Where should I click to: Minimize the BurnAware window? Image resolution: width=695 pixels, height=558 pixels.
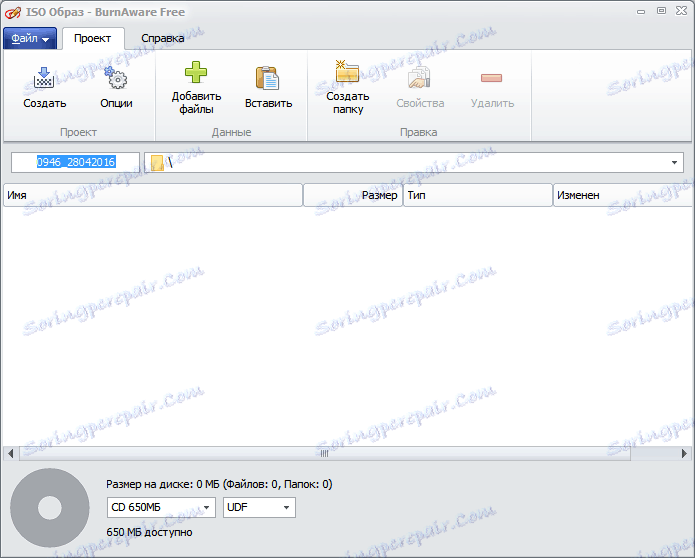click(641, 12)
